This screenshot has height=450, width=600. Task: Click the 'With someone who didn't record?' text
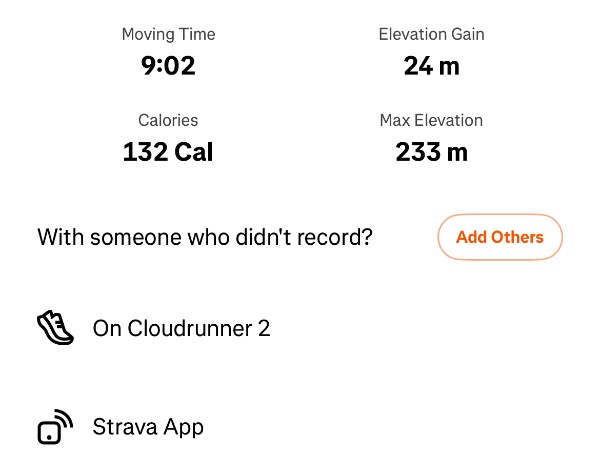click(205, 238)
